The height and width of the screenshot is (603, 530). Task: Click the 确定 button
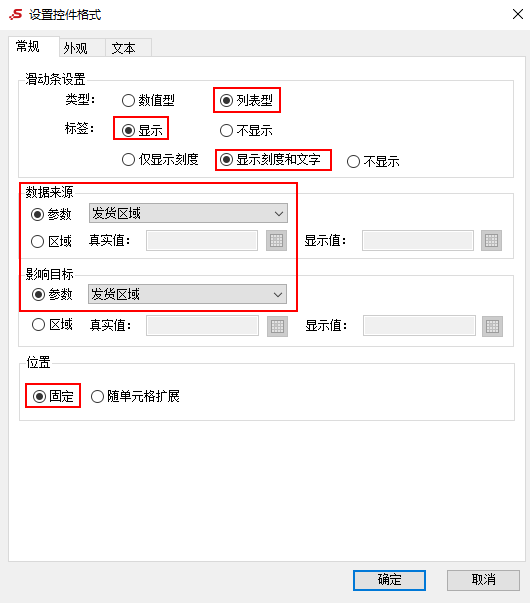pos(389,580)
